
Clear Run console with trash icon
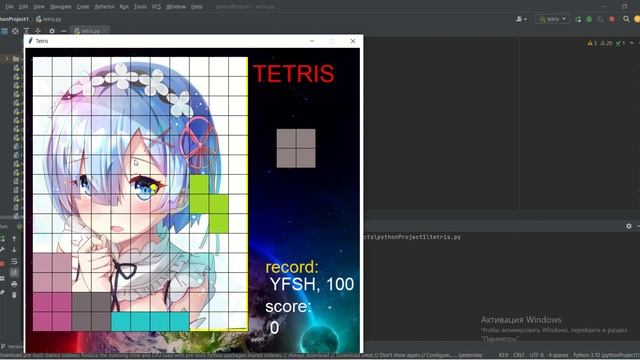point(14,295)
